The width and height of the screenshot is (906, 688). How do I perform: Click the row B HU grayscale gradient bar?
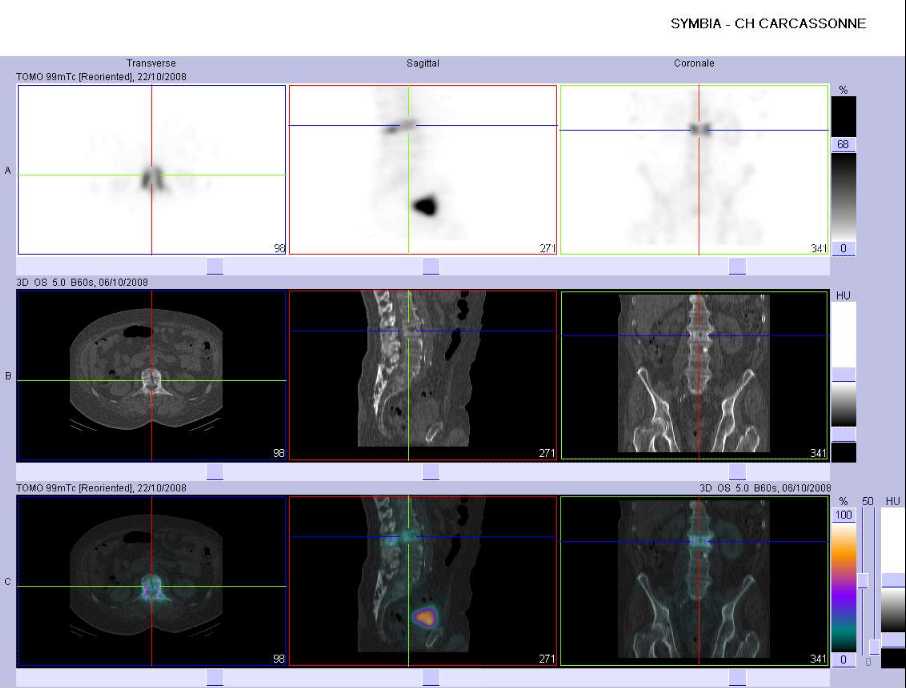pos(844,404)
